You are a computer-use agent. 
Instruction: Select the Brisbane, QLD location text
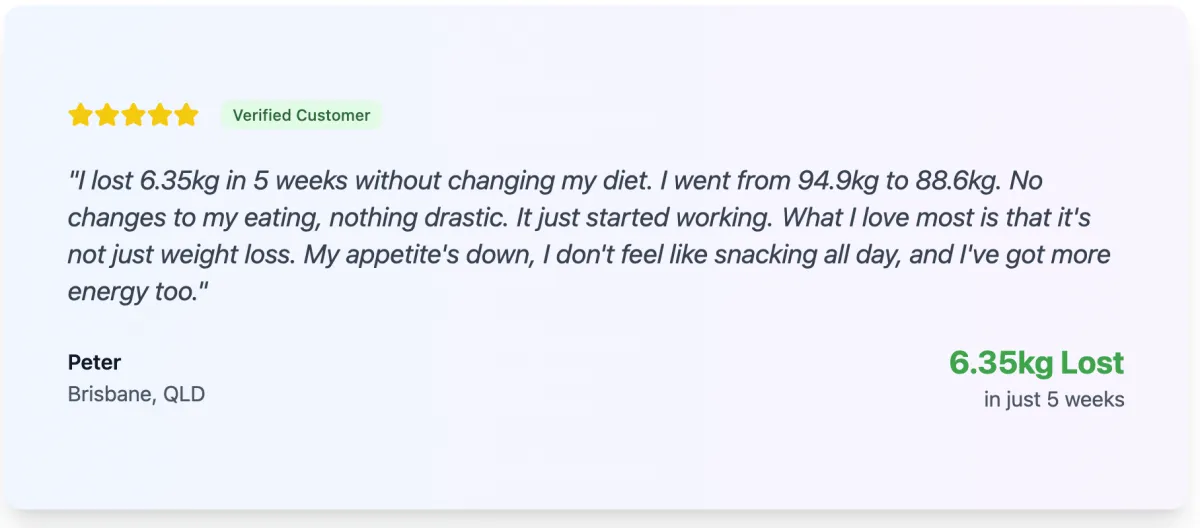[x=136, y=394]
